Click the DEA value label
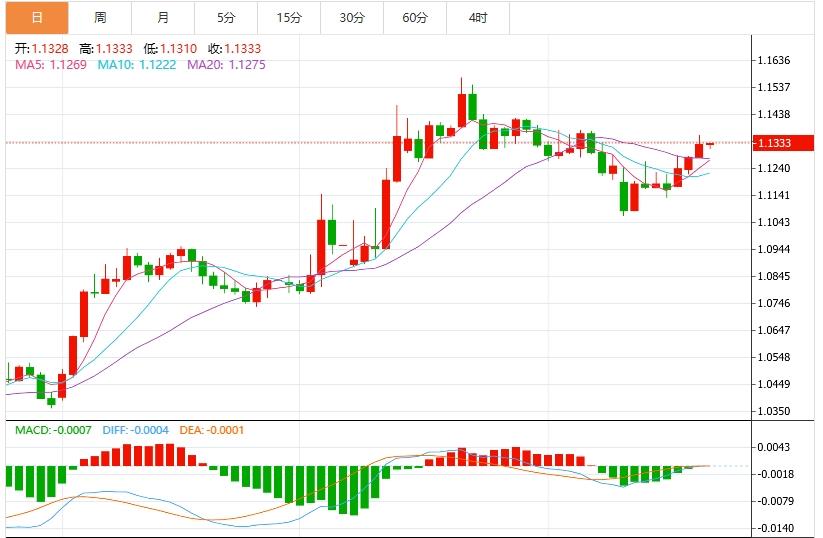Image resolution: width=823 pixels, height=538 pixels. click(211, 430)
